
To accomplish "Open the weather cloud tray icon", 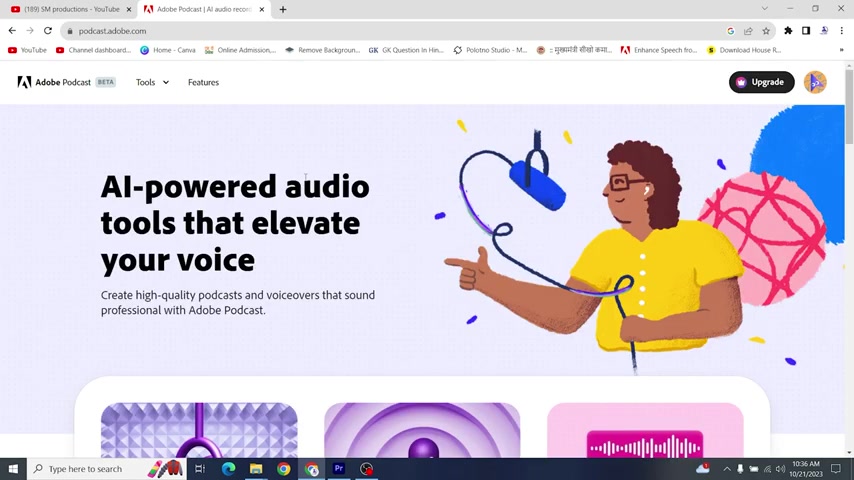I will (703, 469).
